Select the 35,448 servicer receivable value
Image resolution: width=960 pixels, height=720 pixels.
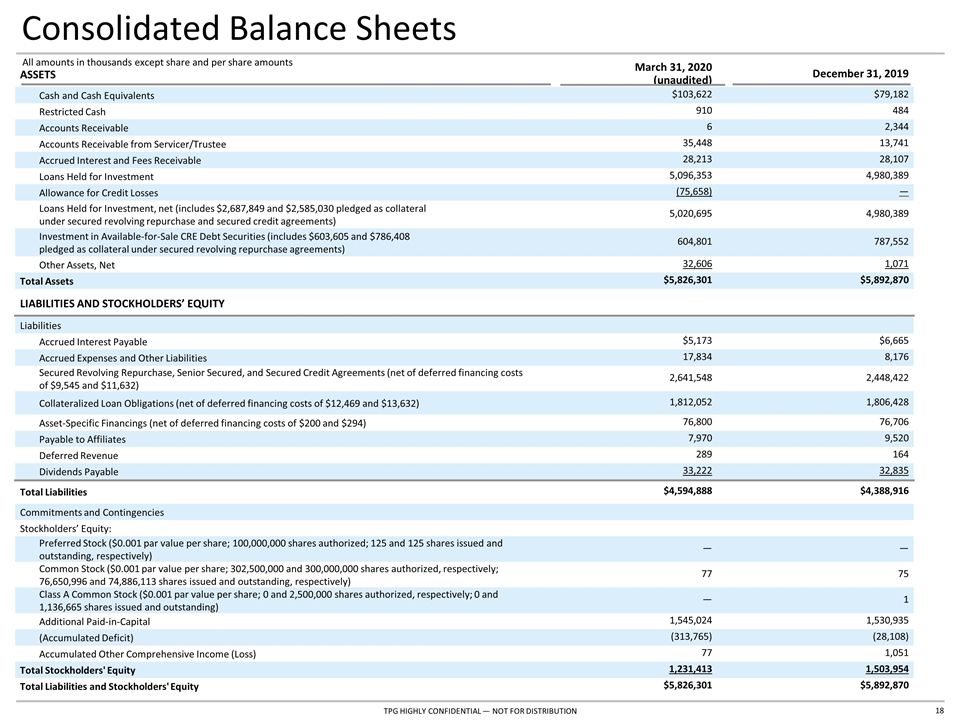(x=697, y=143)
